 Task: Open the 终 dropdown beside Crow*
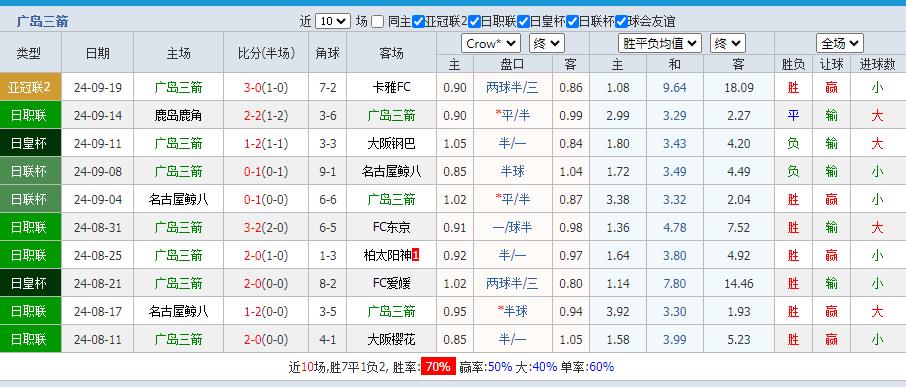point(547,43)
